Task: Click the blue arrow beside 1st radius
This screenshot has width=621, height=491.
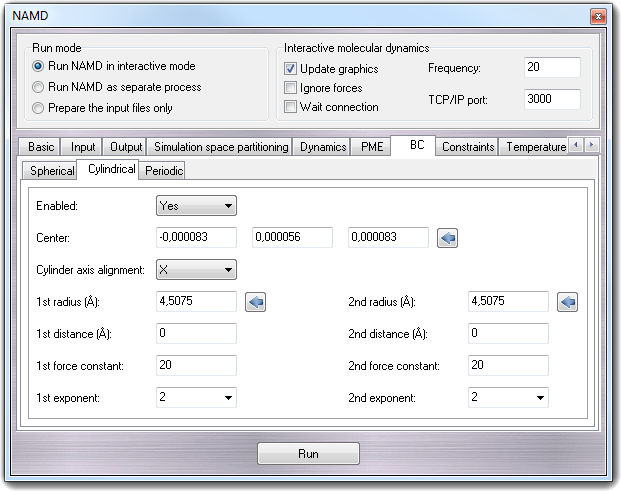Action: point(255,302)
